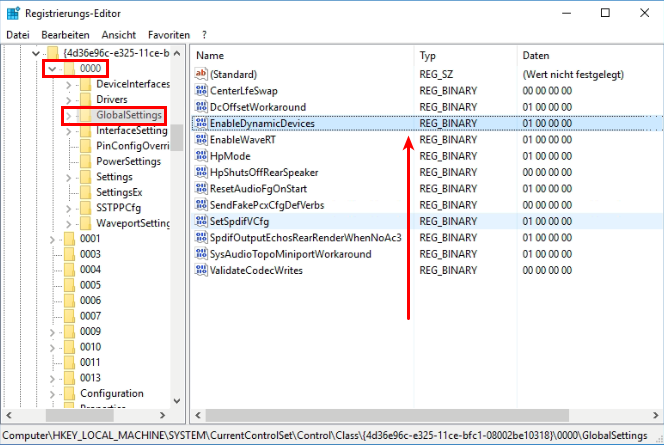
Task: Click the Registry Editor app icon in title bar
Action: pyautogui.click(x=13, y=14)
